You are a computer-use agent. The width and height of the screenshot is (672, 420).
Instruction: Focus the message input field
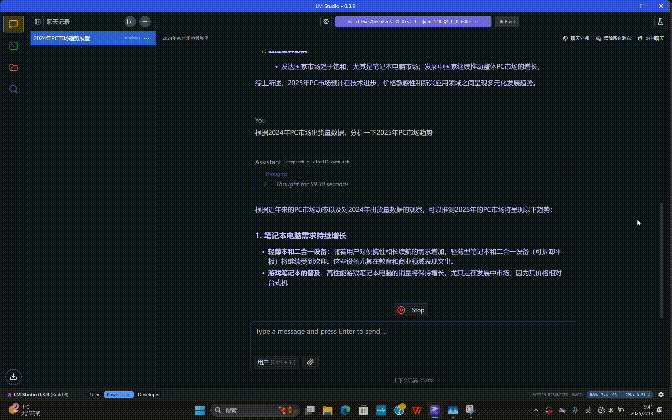[x=412, y=332]
